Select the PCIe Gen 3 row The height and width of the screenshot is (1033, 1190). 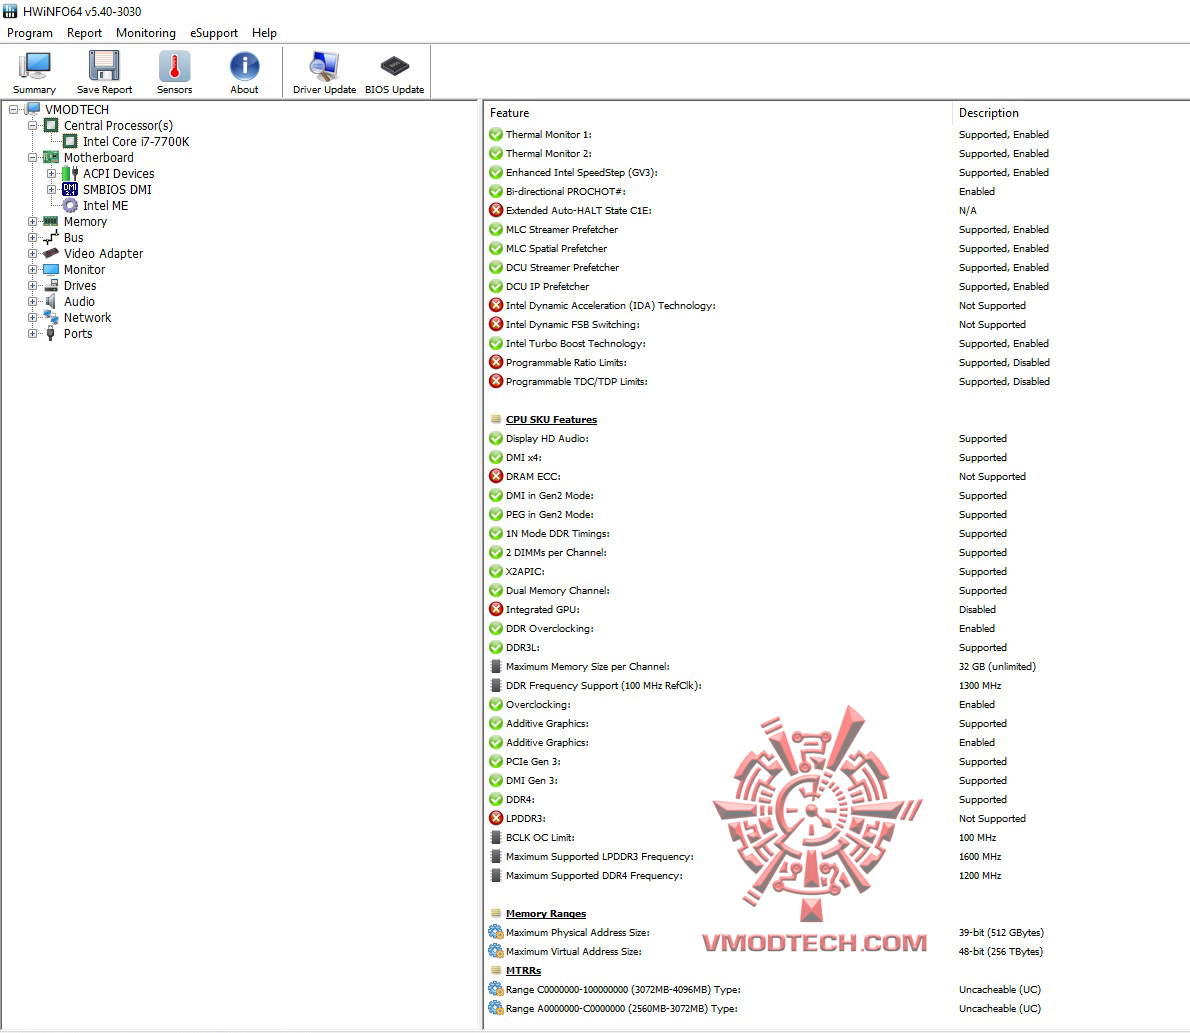(x=835, y=761)
